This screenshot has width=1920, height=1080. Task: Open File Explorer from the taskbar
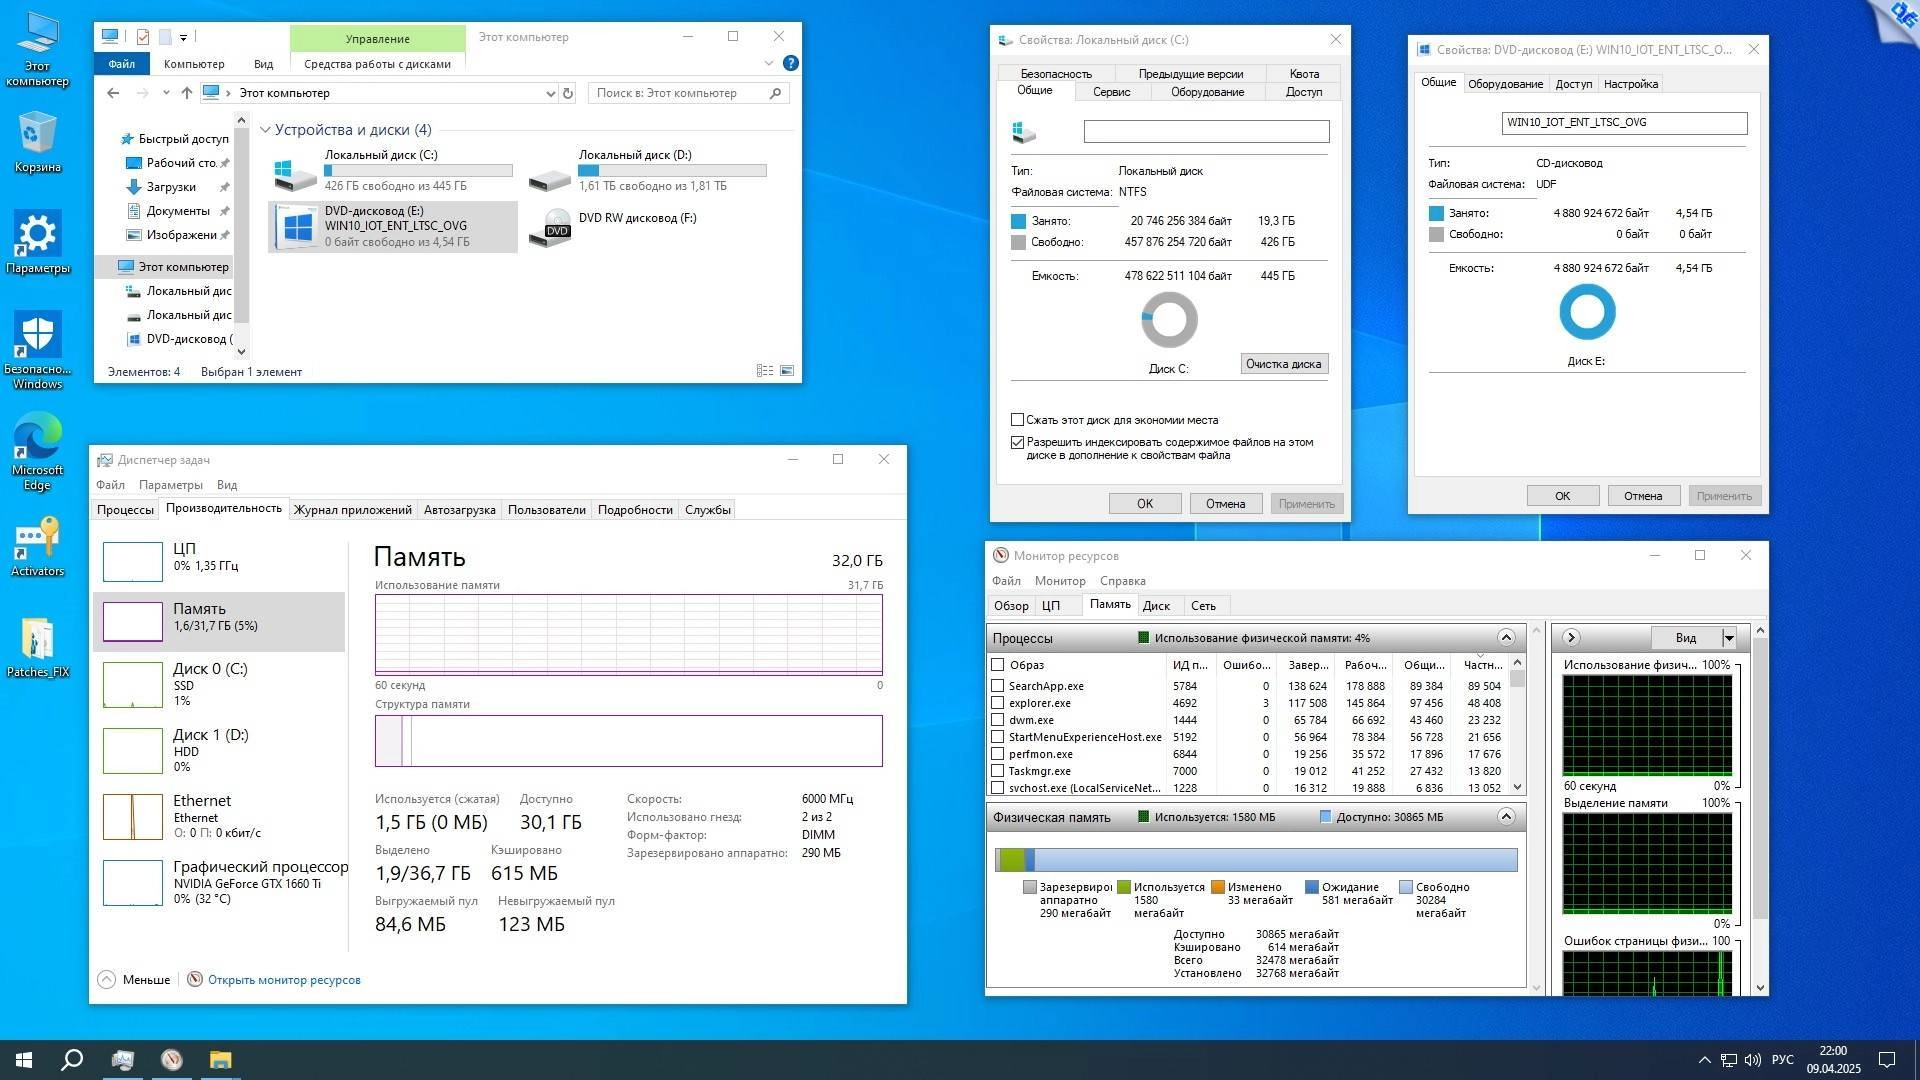coord(220,1060)
